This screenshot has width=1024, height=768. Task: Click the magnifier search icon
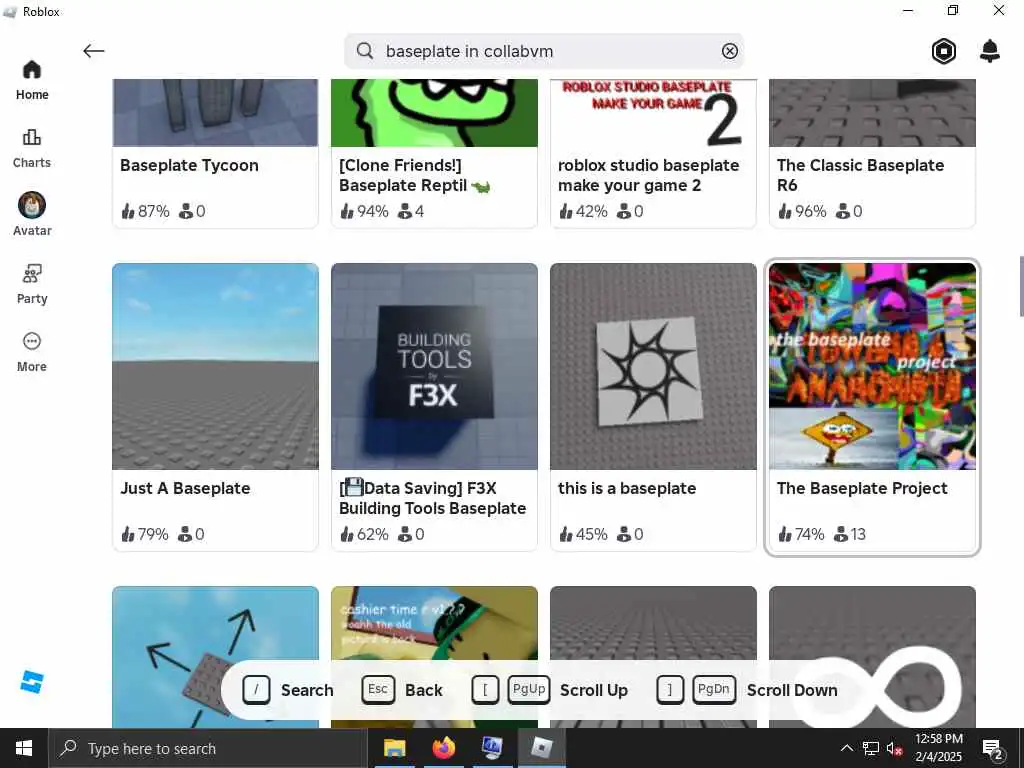[365, 51]
